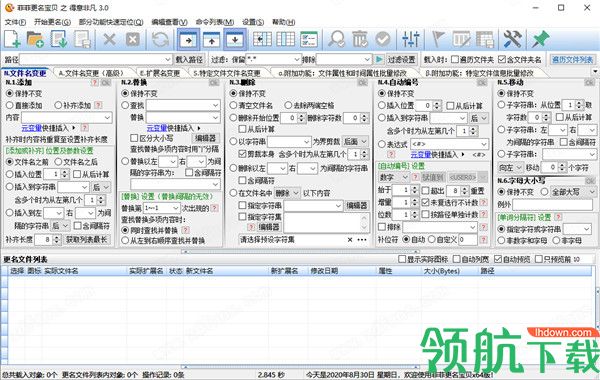This screenshot has height=380, width=600.
Task: Open the 内容 dropdown in N.1添加
Action: [x=108, y=117]
